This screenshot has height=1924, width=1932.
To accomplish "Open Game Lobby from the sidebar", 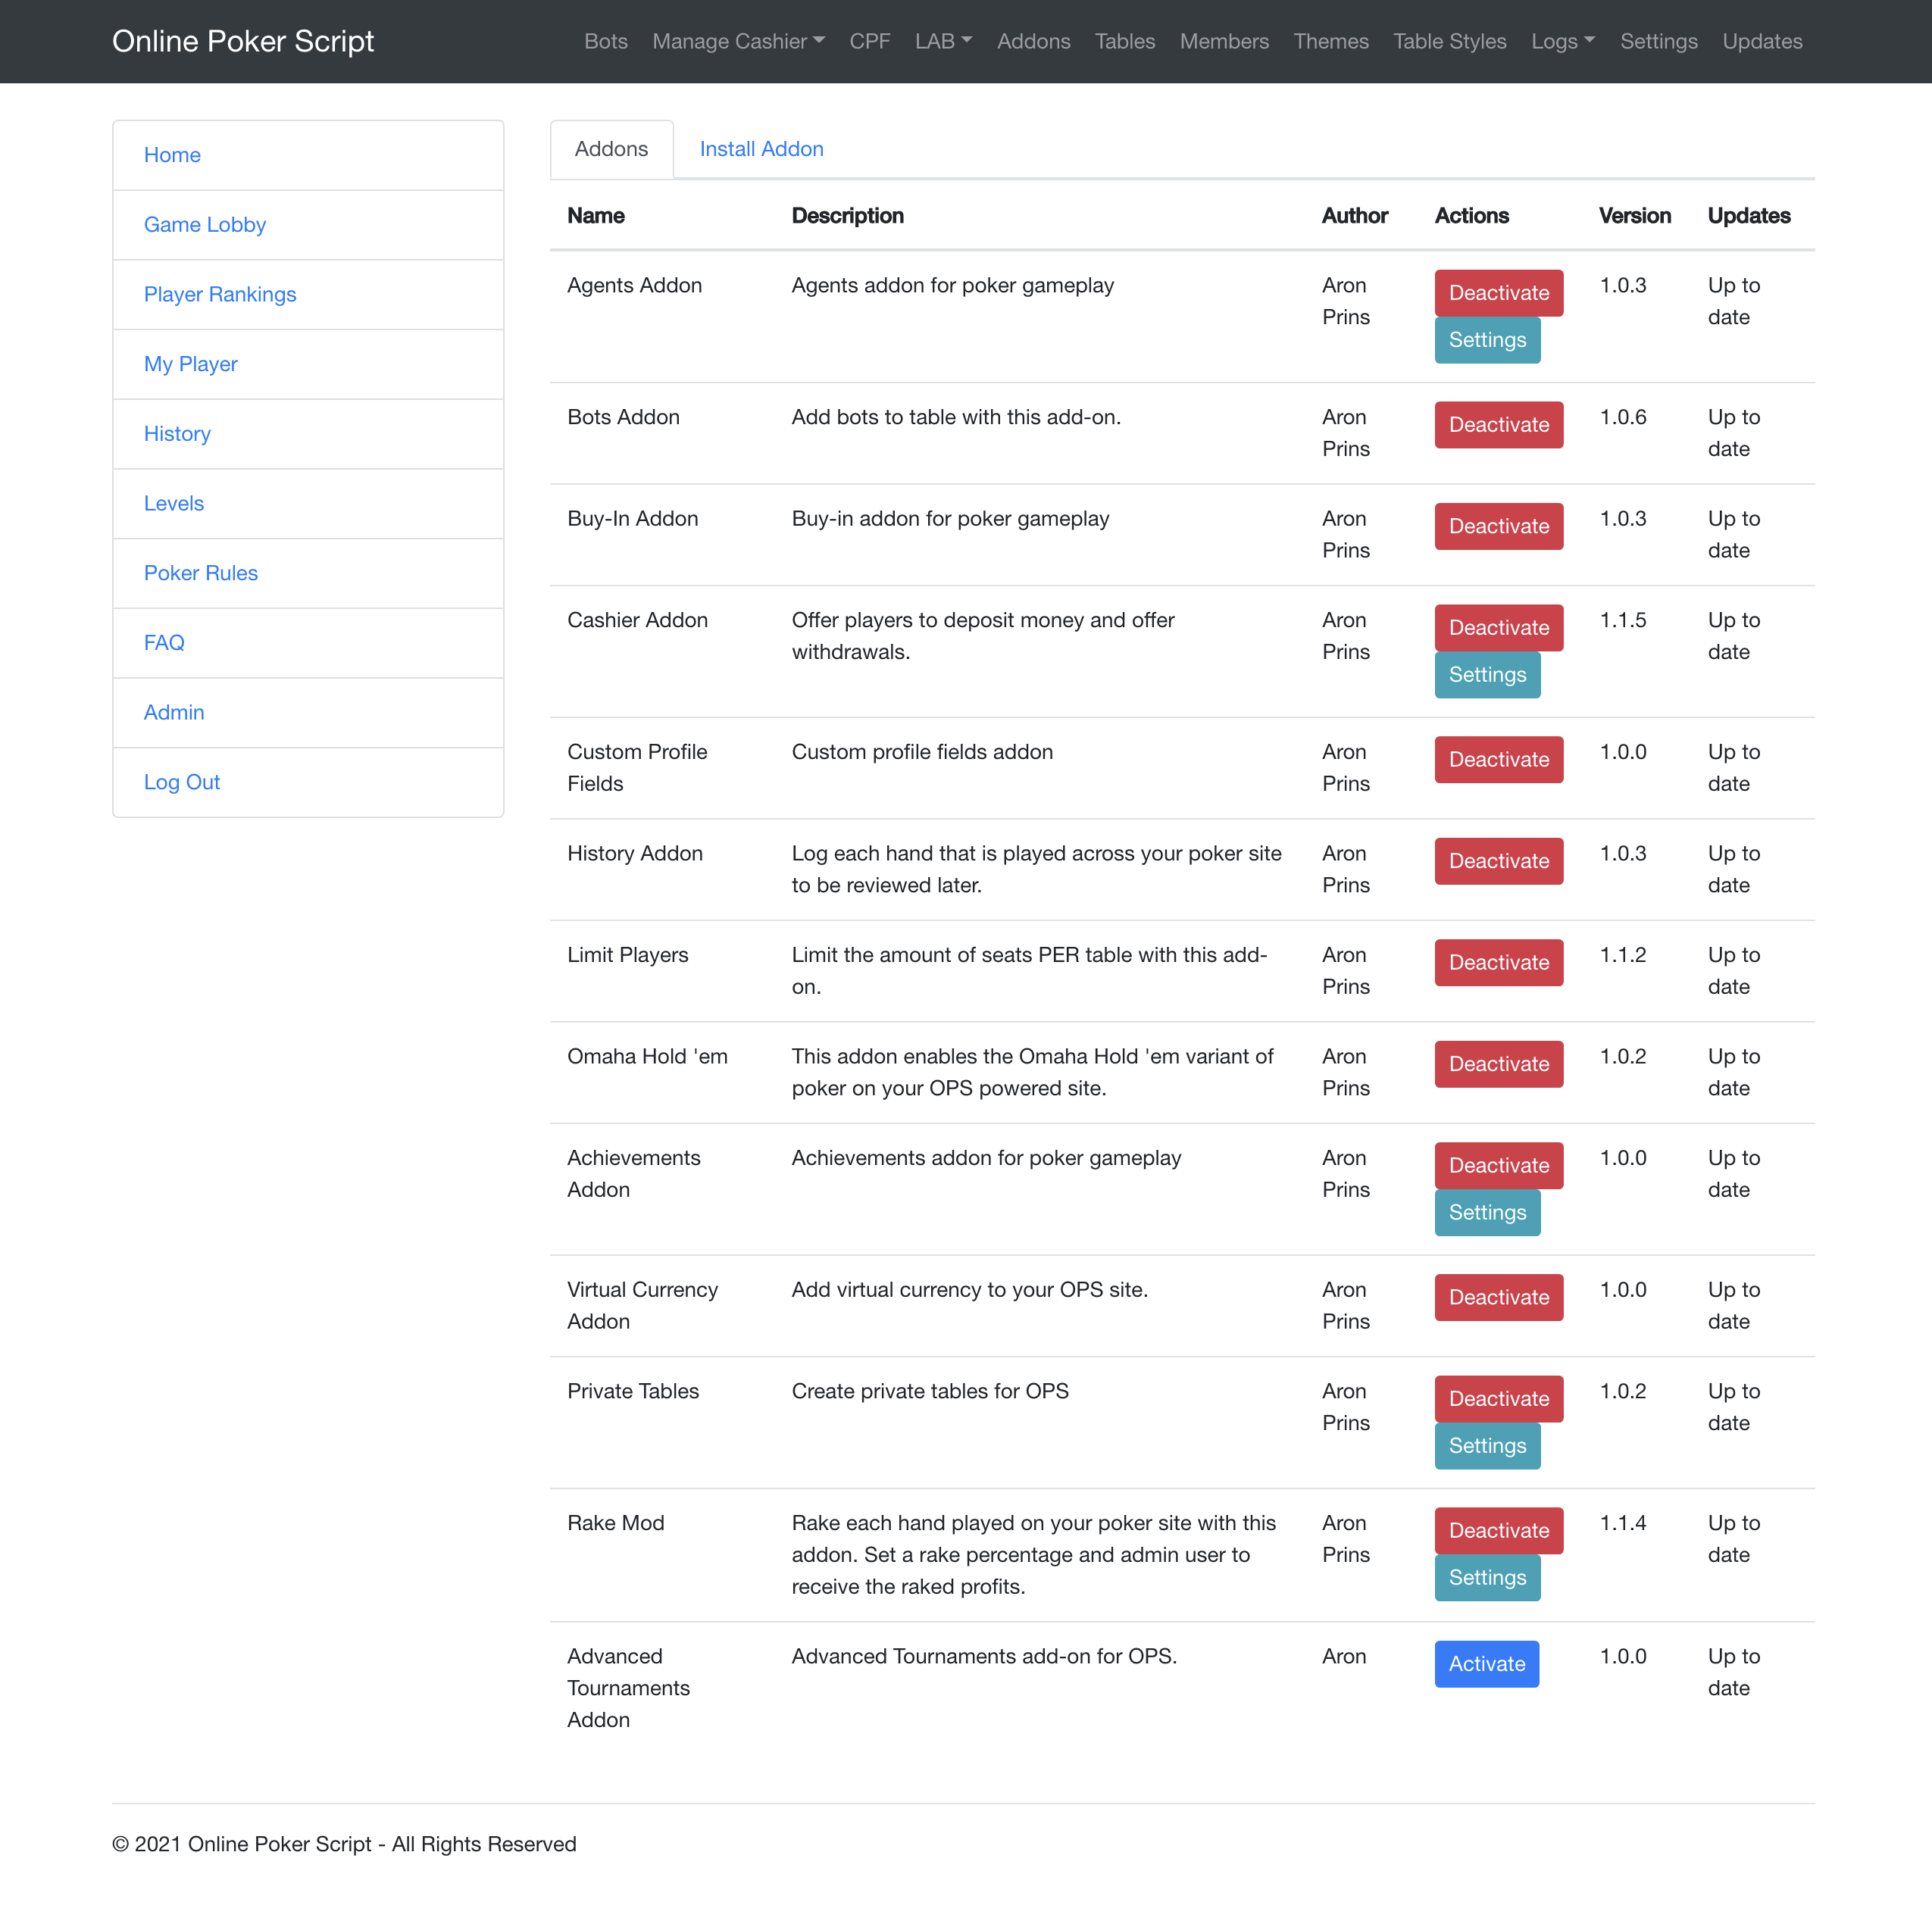I will tap(308, 225).
